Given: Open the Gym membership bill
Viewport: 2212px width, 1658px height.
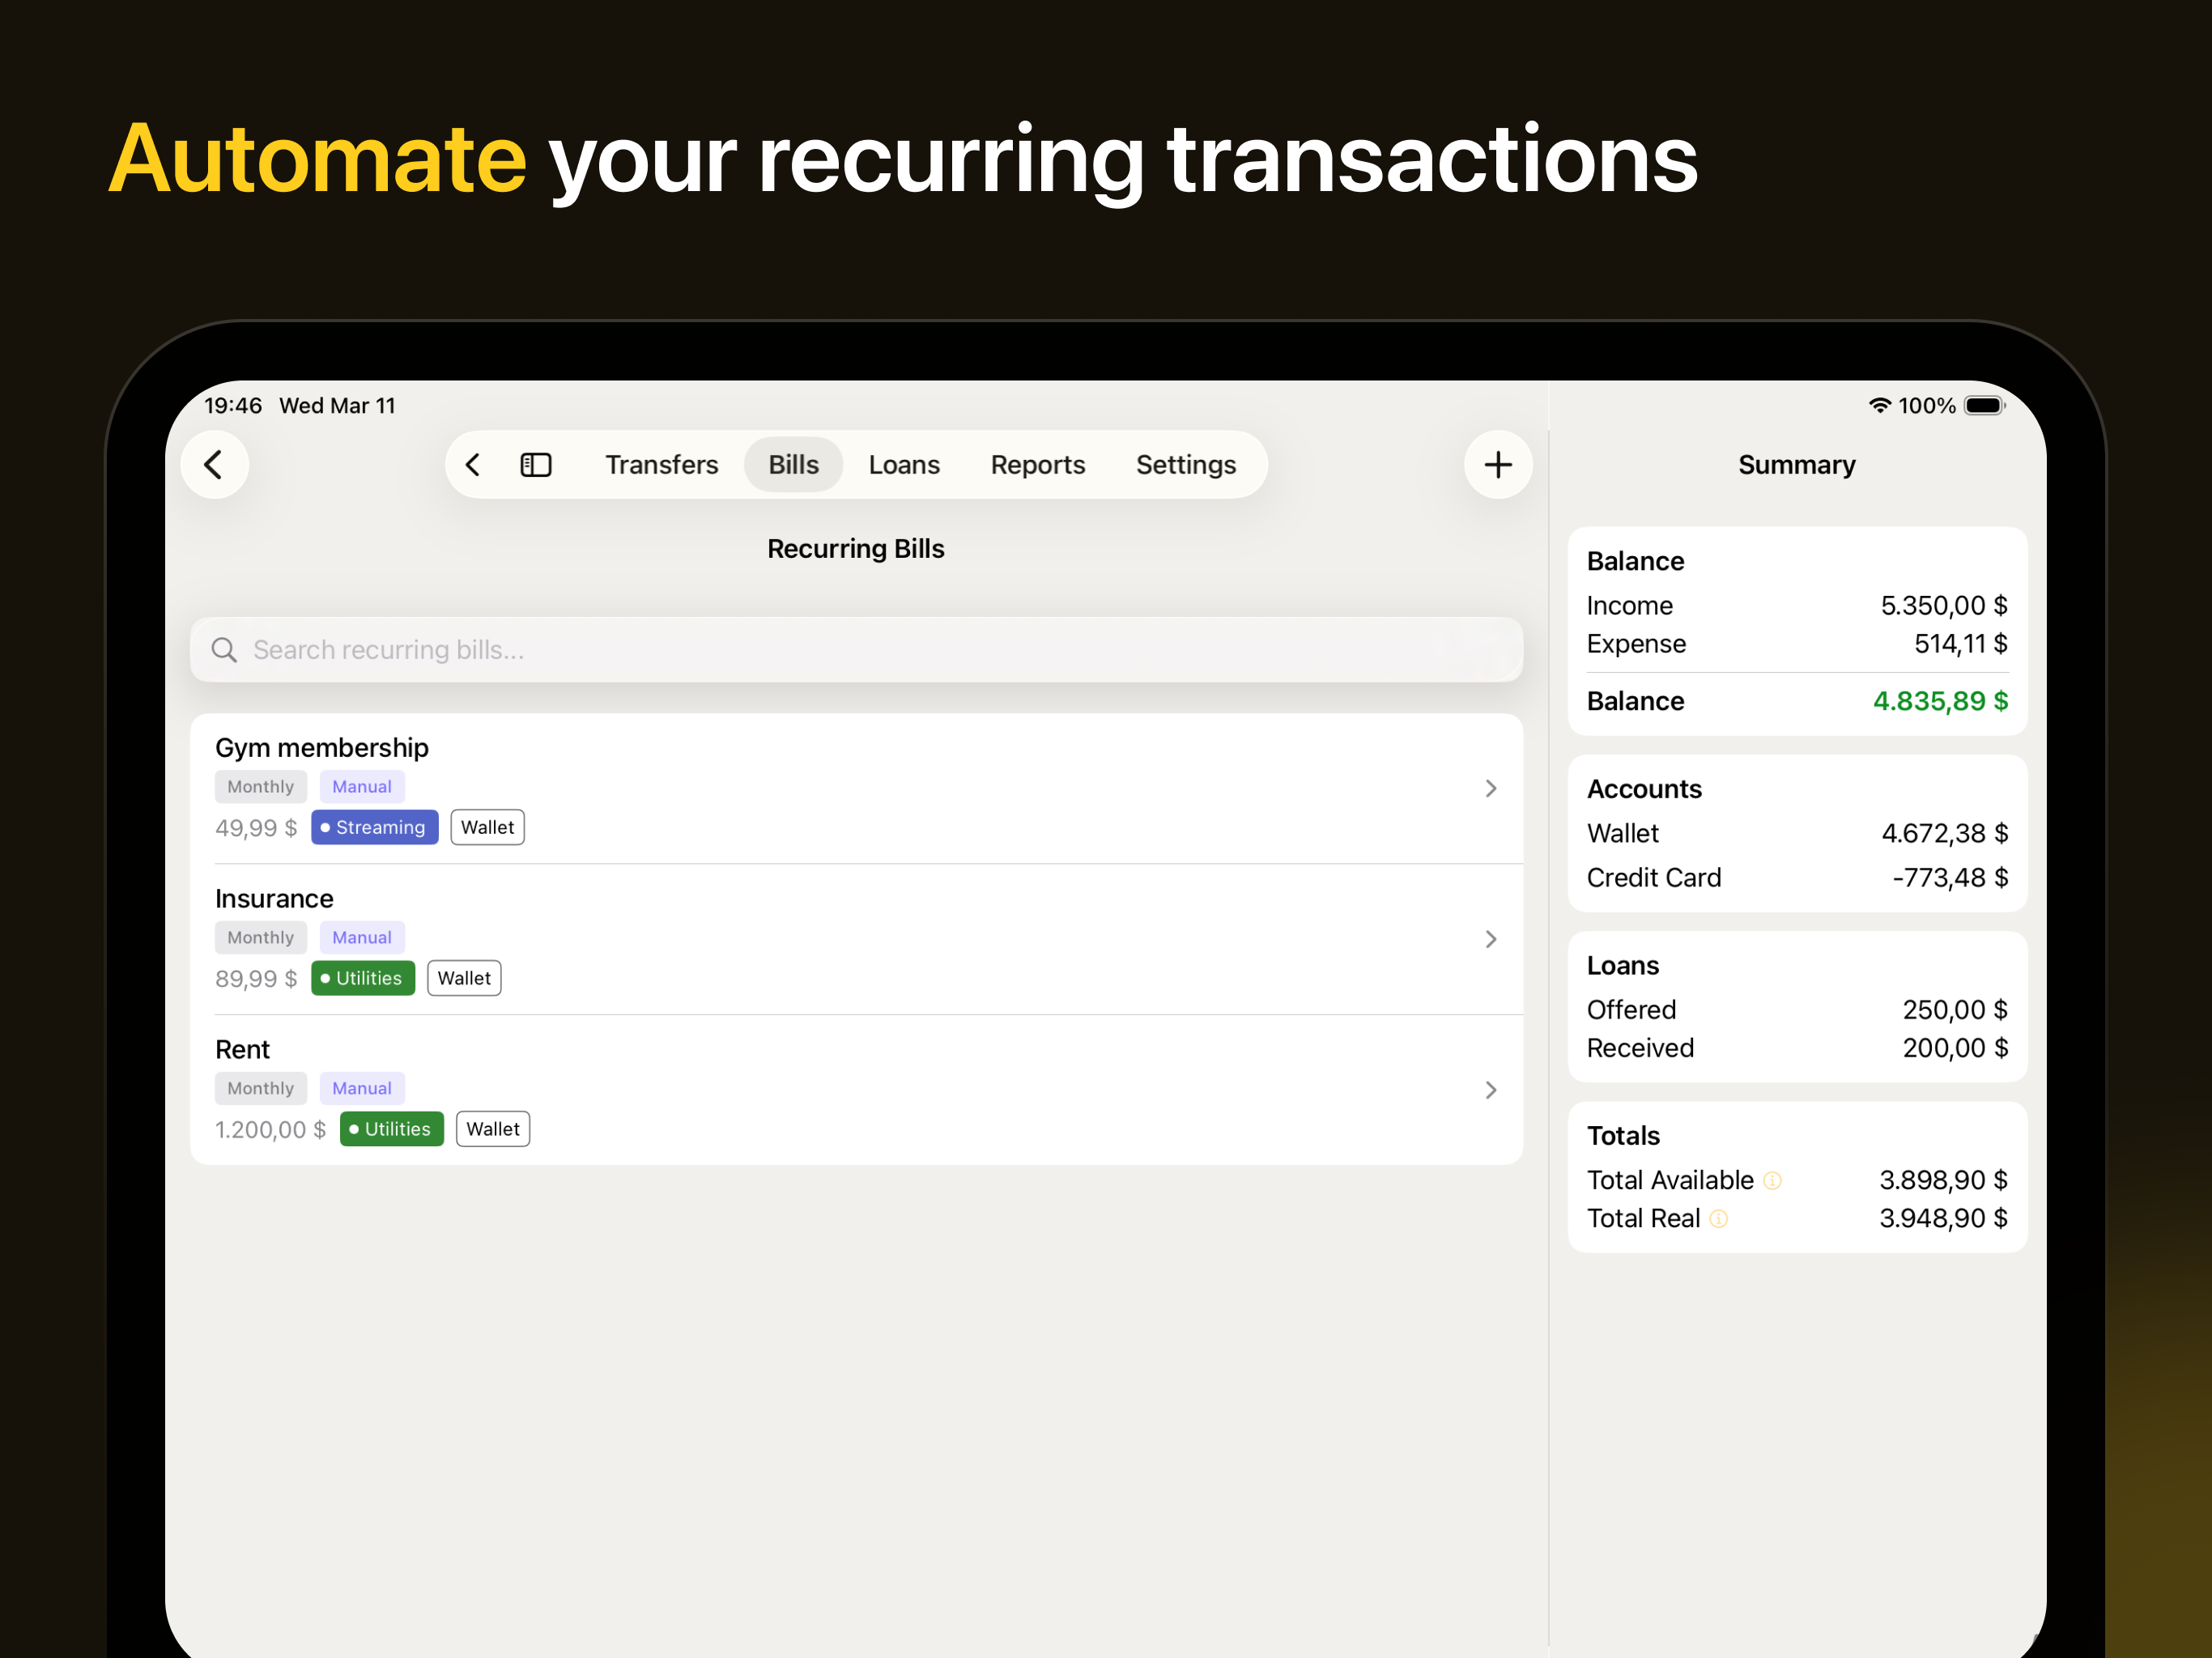Looking at the screenshot, I should [856, 788].
